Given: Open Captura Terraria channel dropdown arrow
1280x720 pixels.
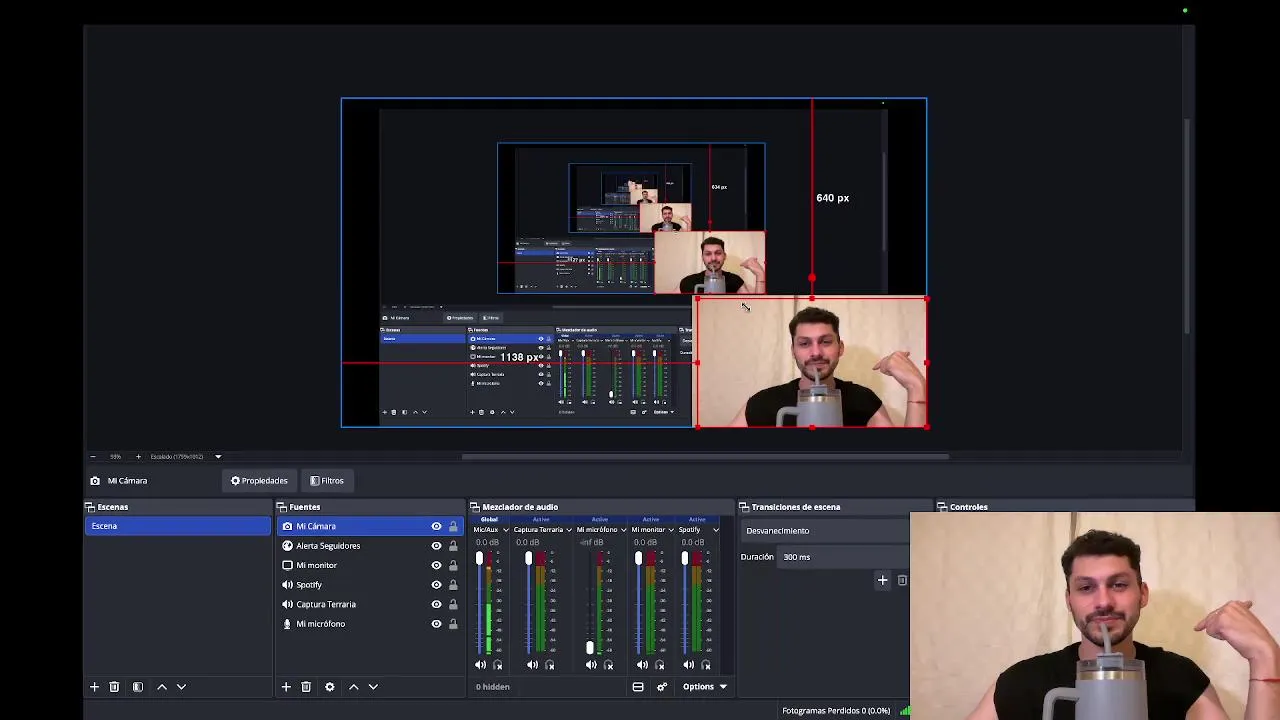Looking at the screenshot, I should tap(569, 530).
